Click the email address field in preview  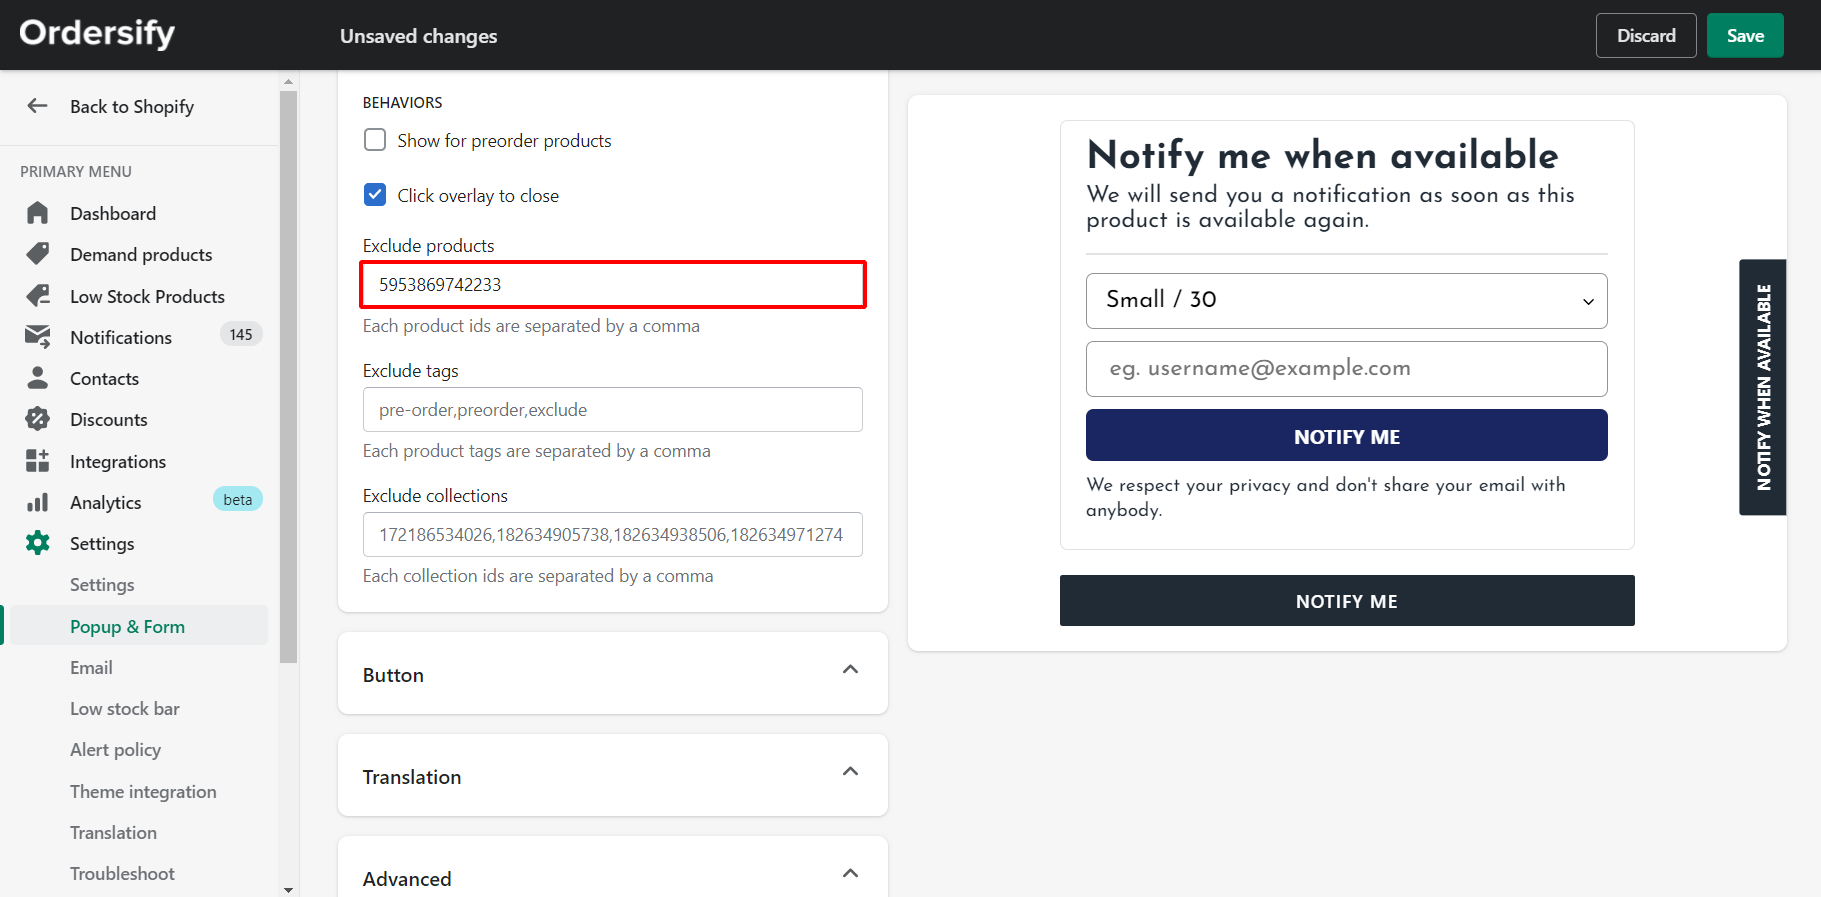1346,369
